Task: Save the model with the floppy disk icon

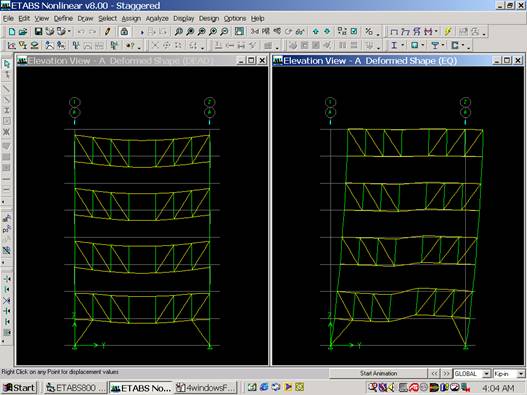Action: pos(38,32)
